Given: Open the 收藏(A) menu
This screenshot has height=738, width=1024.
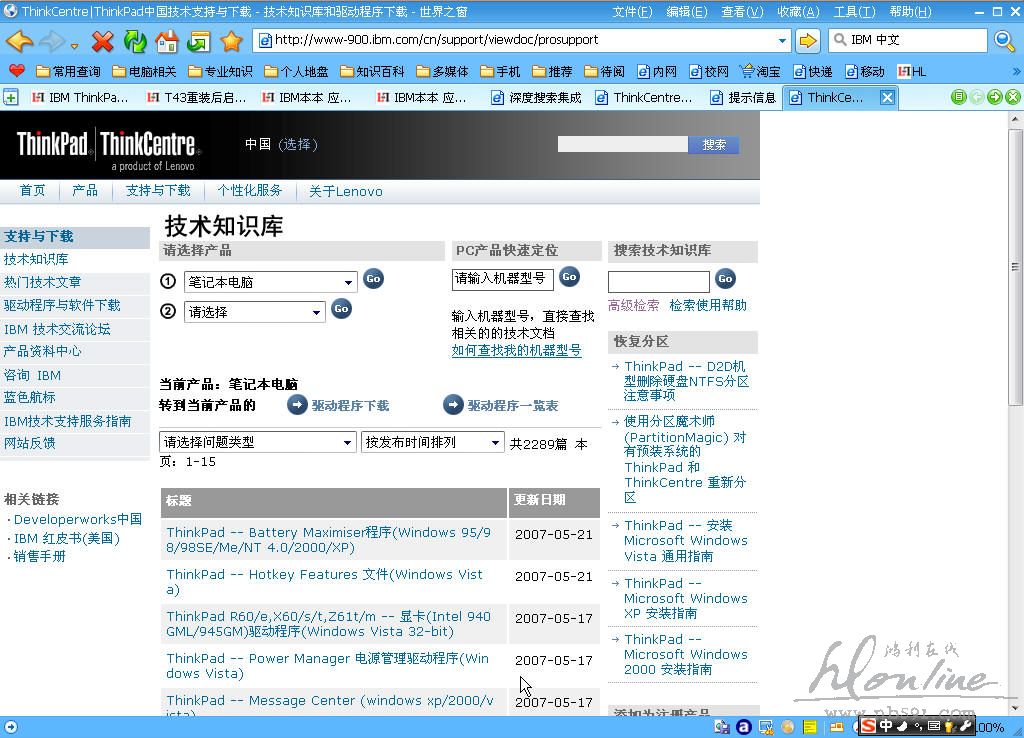Looking at the screenshot, I should 797,12.
